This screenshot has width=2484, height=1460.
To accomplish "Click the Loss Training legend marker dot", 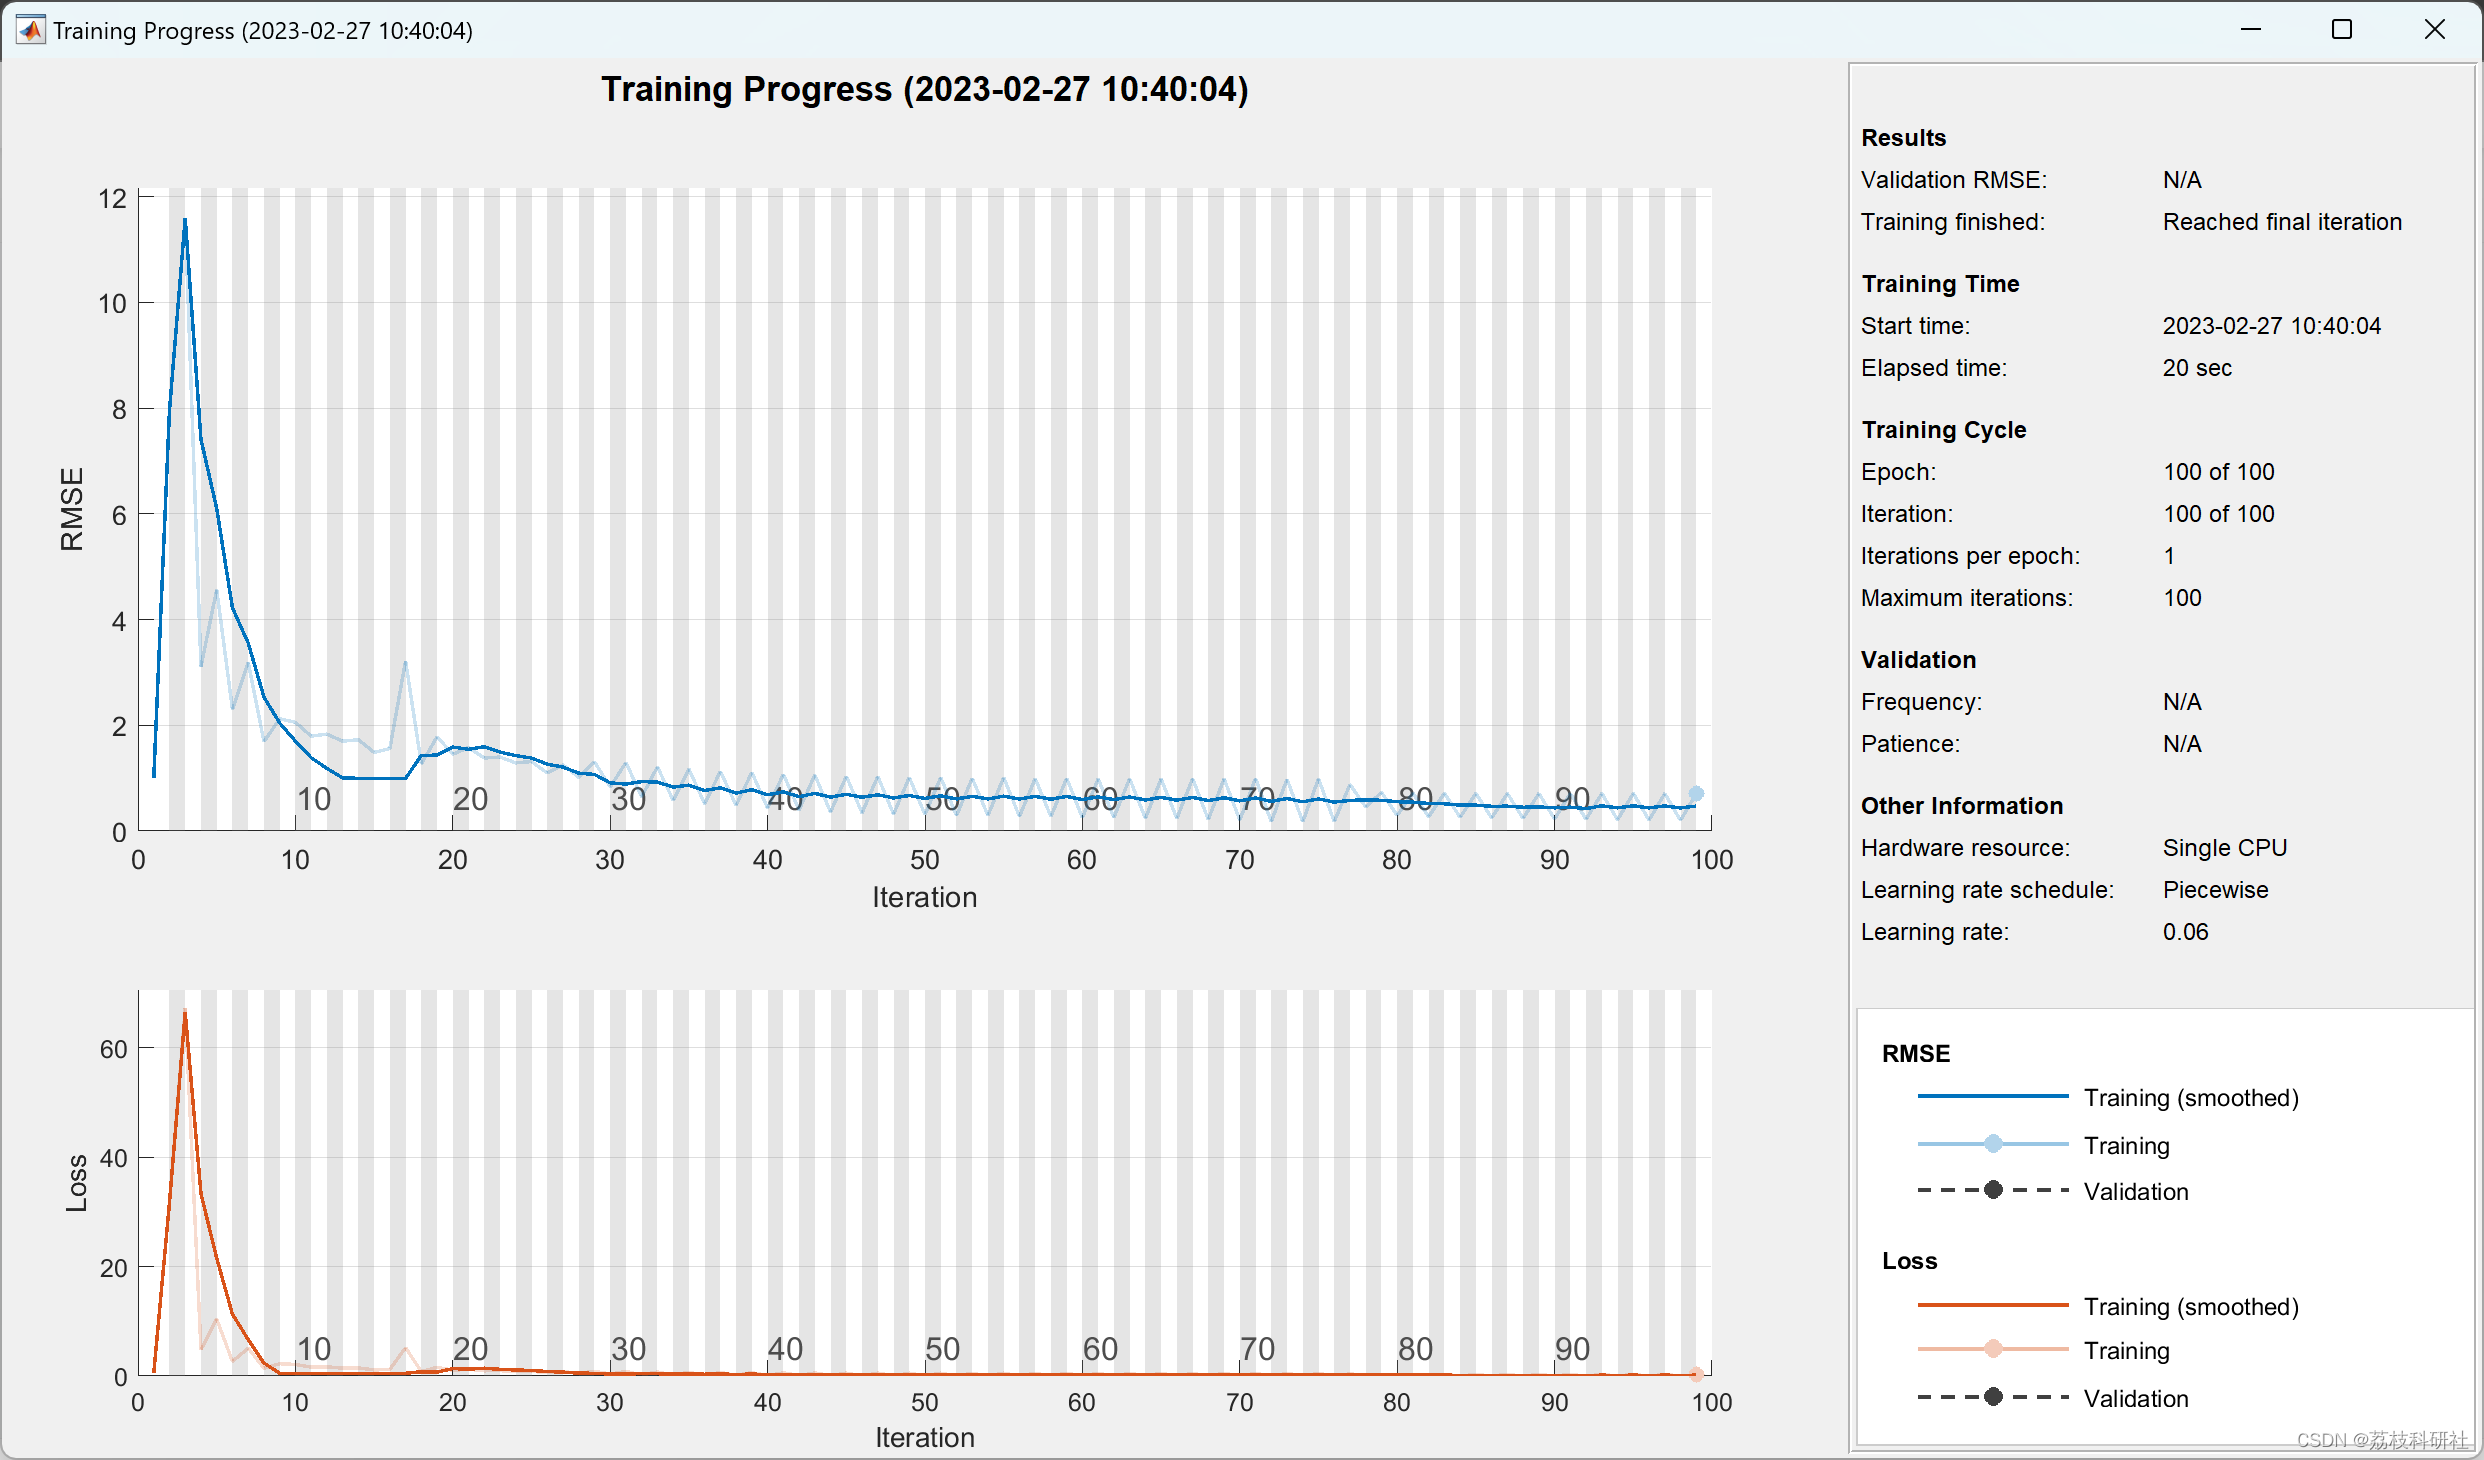I will (x=1993, y=1349).
